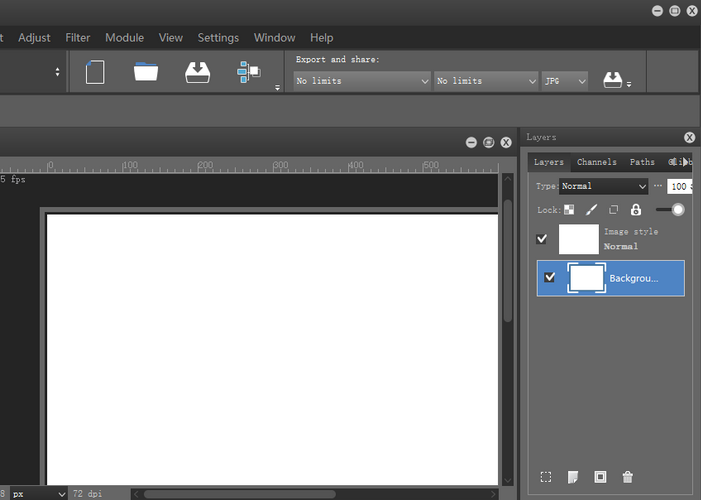Viewport: 701px width, 500px height.
Task: Switch to the Channels tab
Action: (x=596, y=162)
